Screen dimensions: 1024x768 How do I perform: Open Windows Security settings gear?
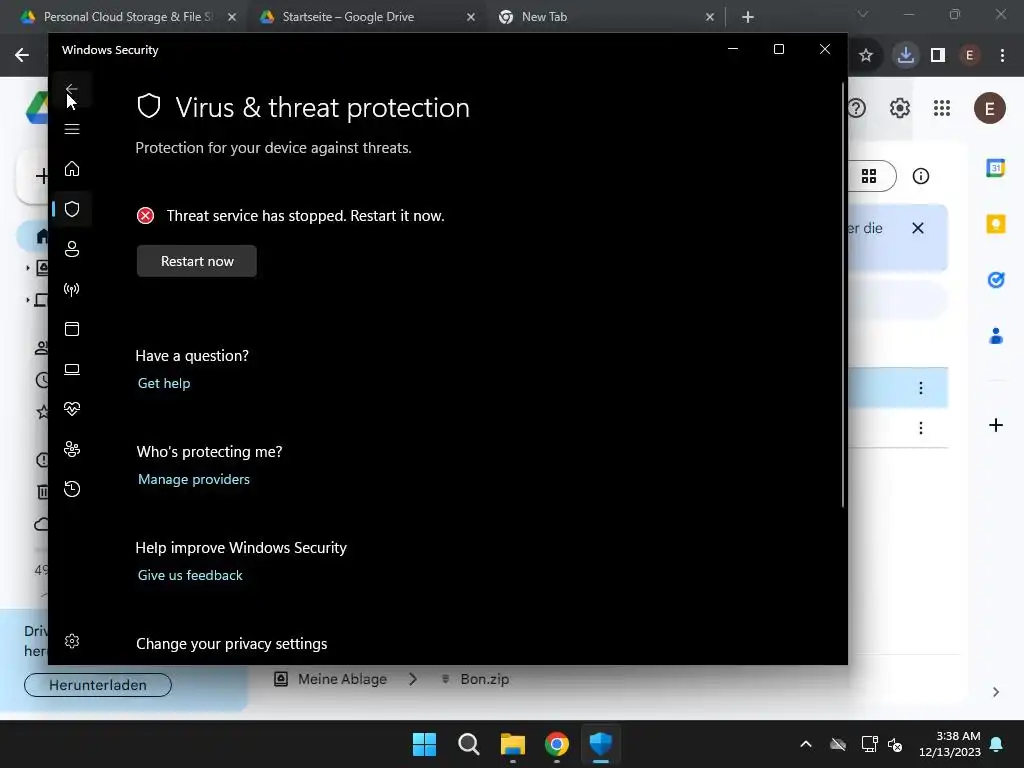pyautogui.click(x=72, y=641)
